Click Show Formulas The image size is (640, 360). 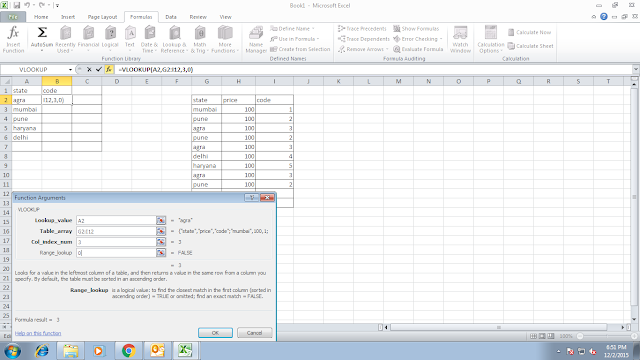pyautogui.click(x=416, y=29)
